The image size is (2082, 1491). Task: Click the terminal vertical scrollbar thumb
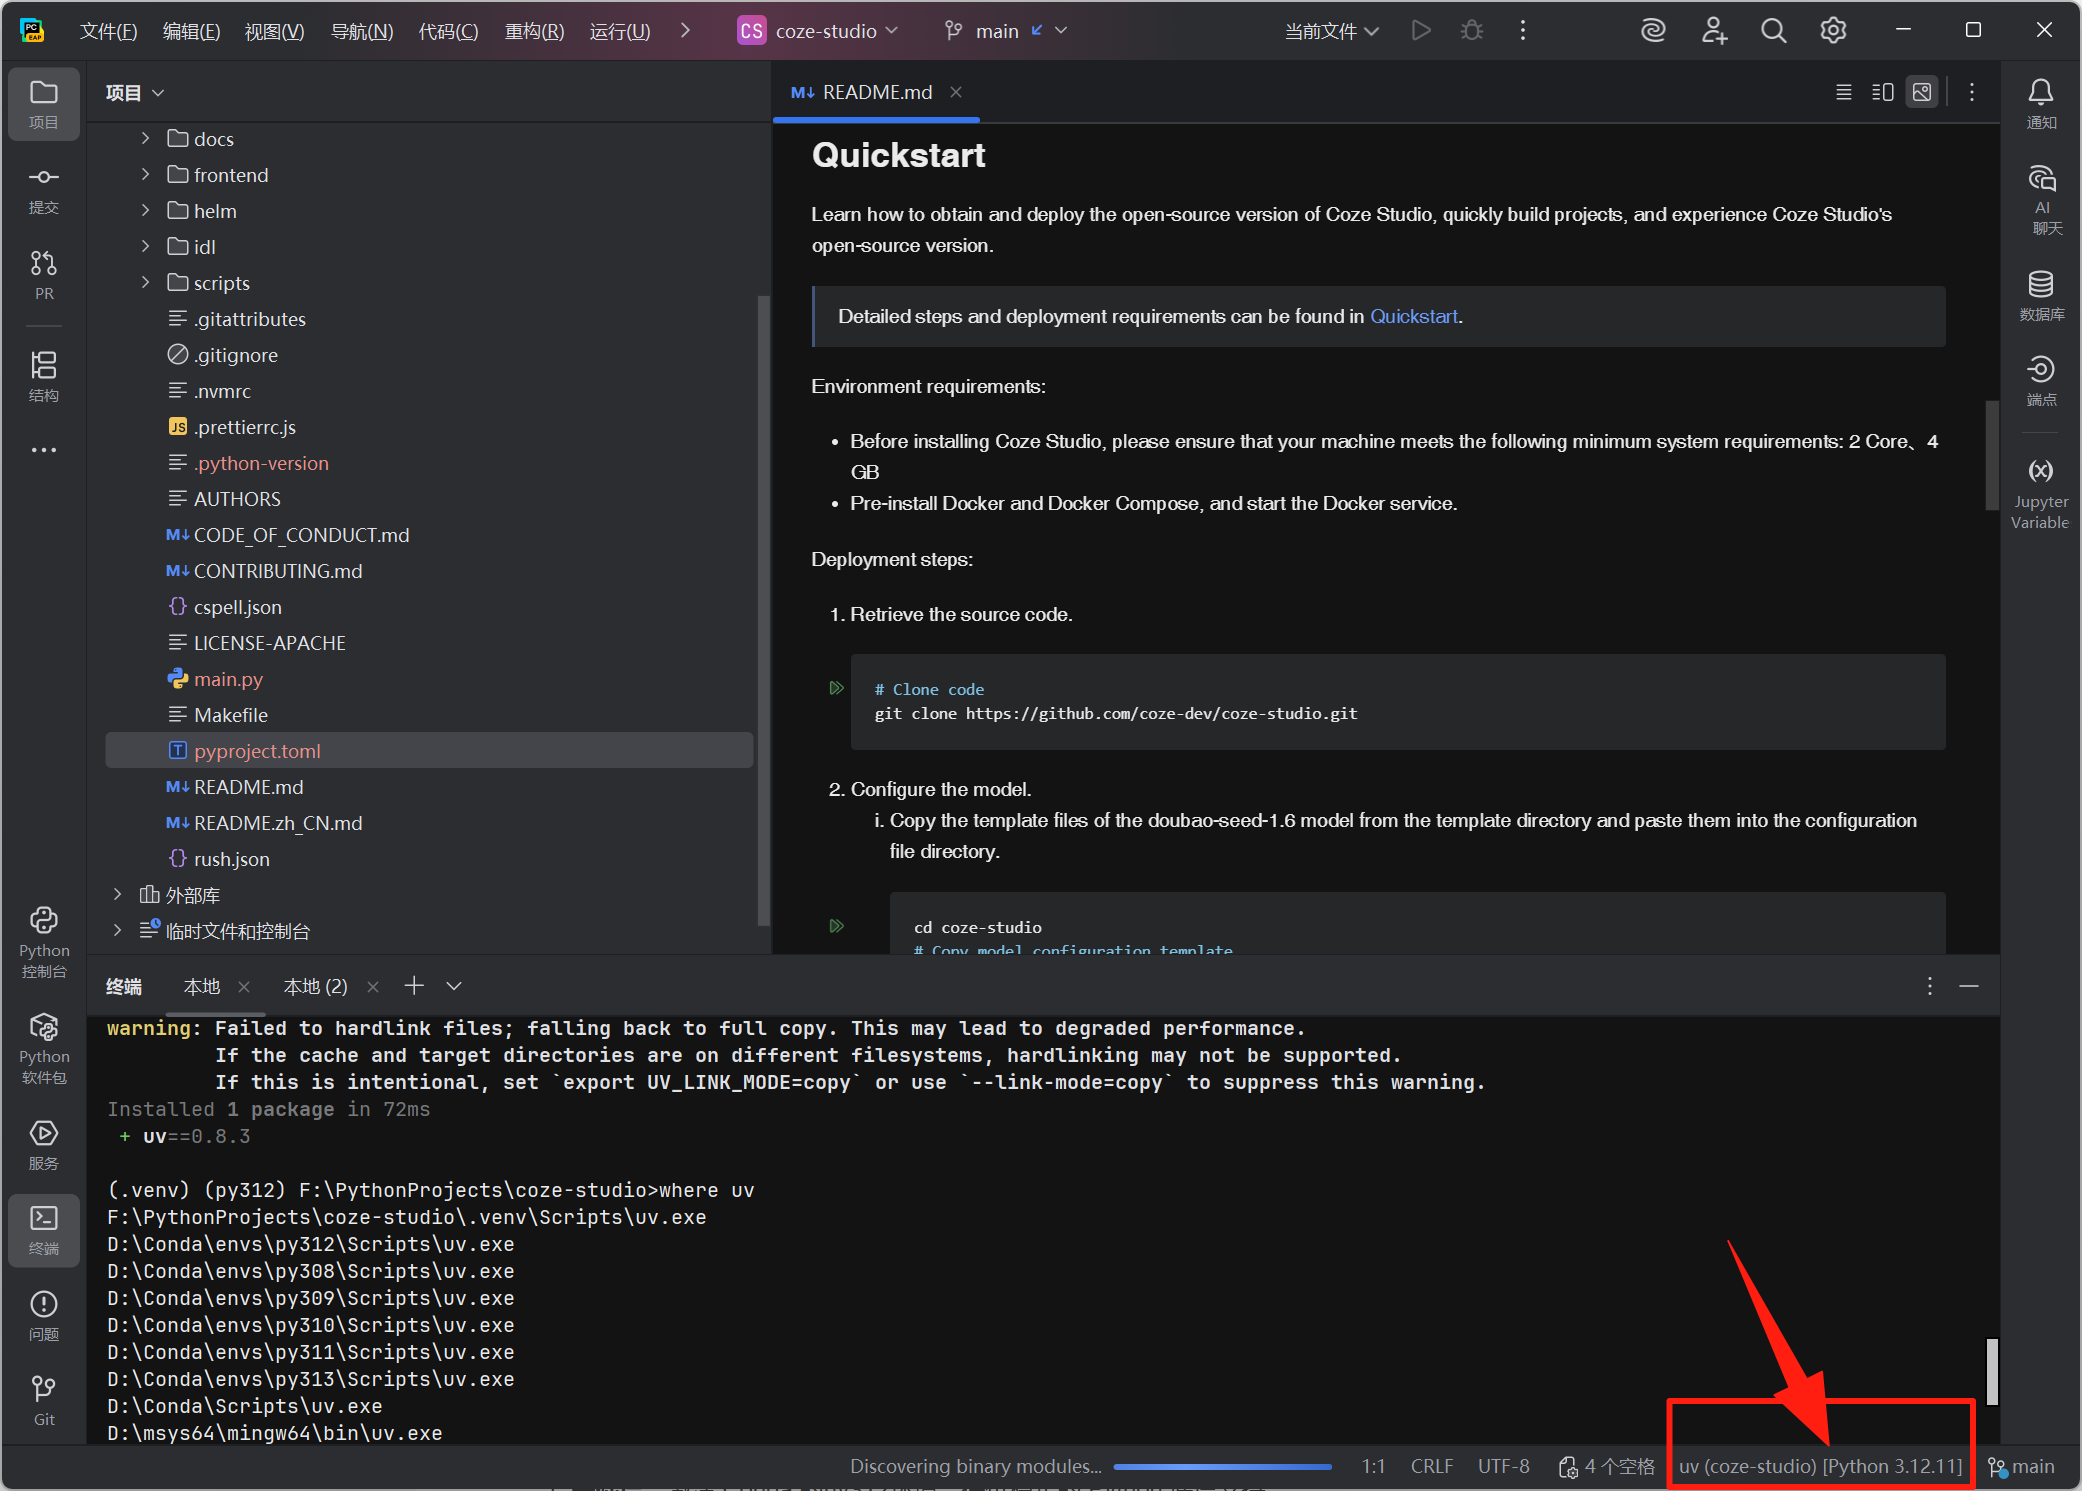tap(1991, 1371)
